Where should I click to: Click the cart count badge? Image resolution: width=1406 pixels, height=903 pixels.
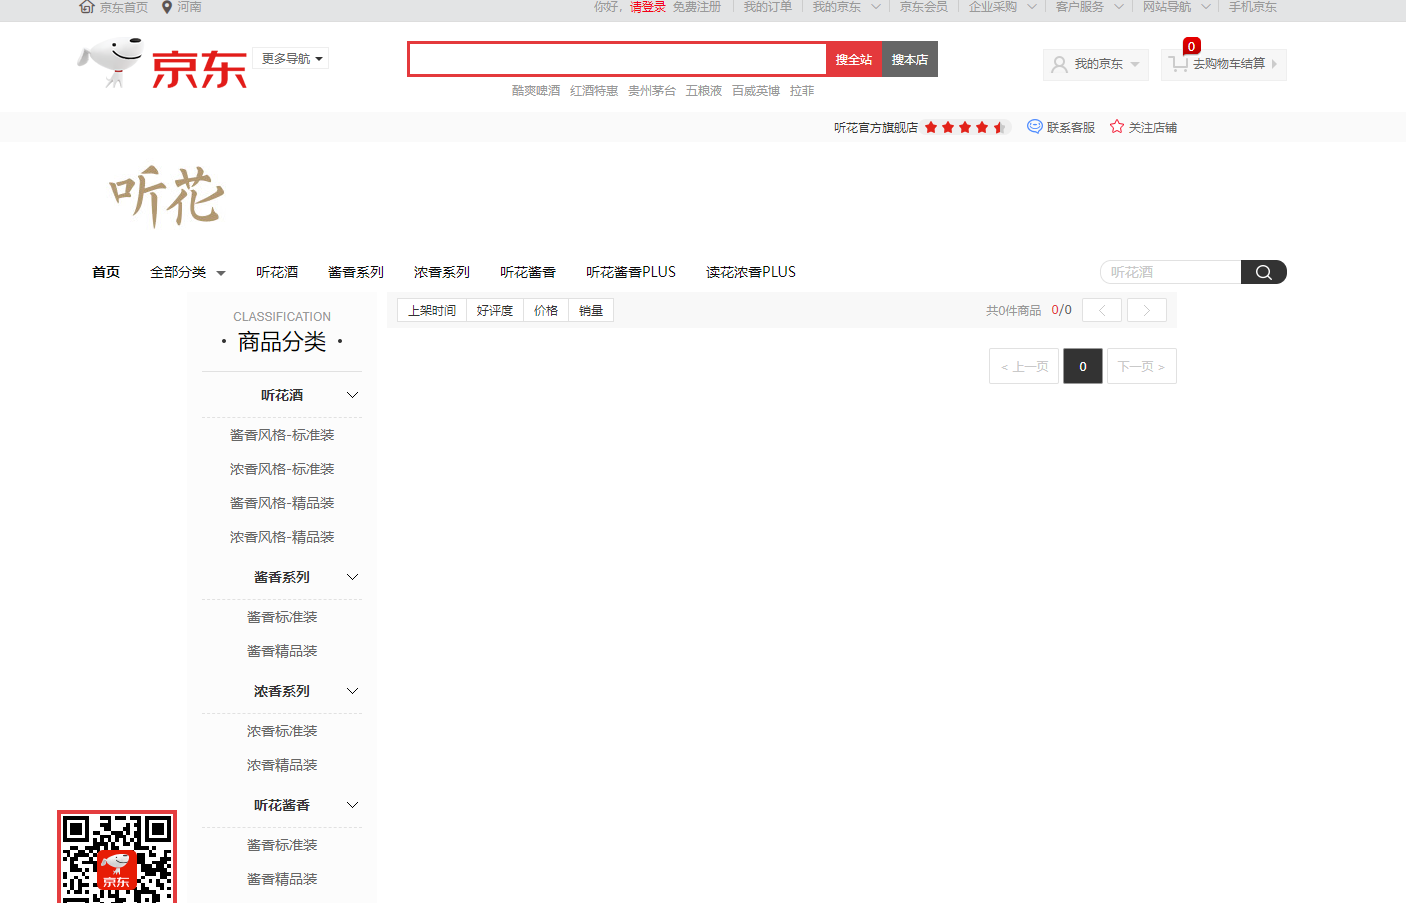(1191, 46)
